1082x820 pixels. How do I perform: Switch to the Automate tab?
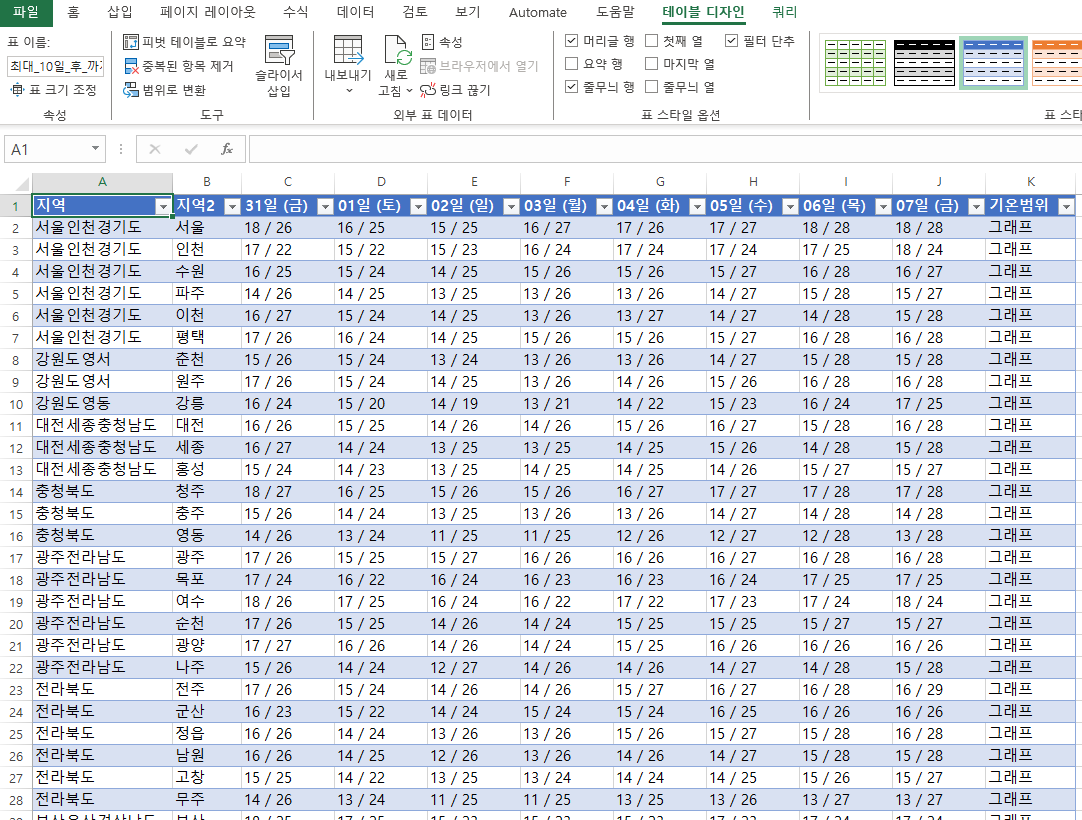point(538,12)
